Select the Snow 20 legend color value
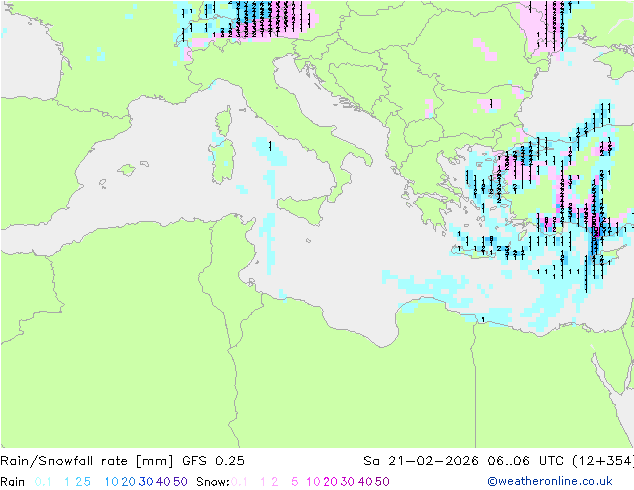The height and width of the screenshot is (490, 634). (330, 482)
